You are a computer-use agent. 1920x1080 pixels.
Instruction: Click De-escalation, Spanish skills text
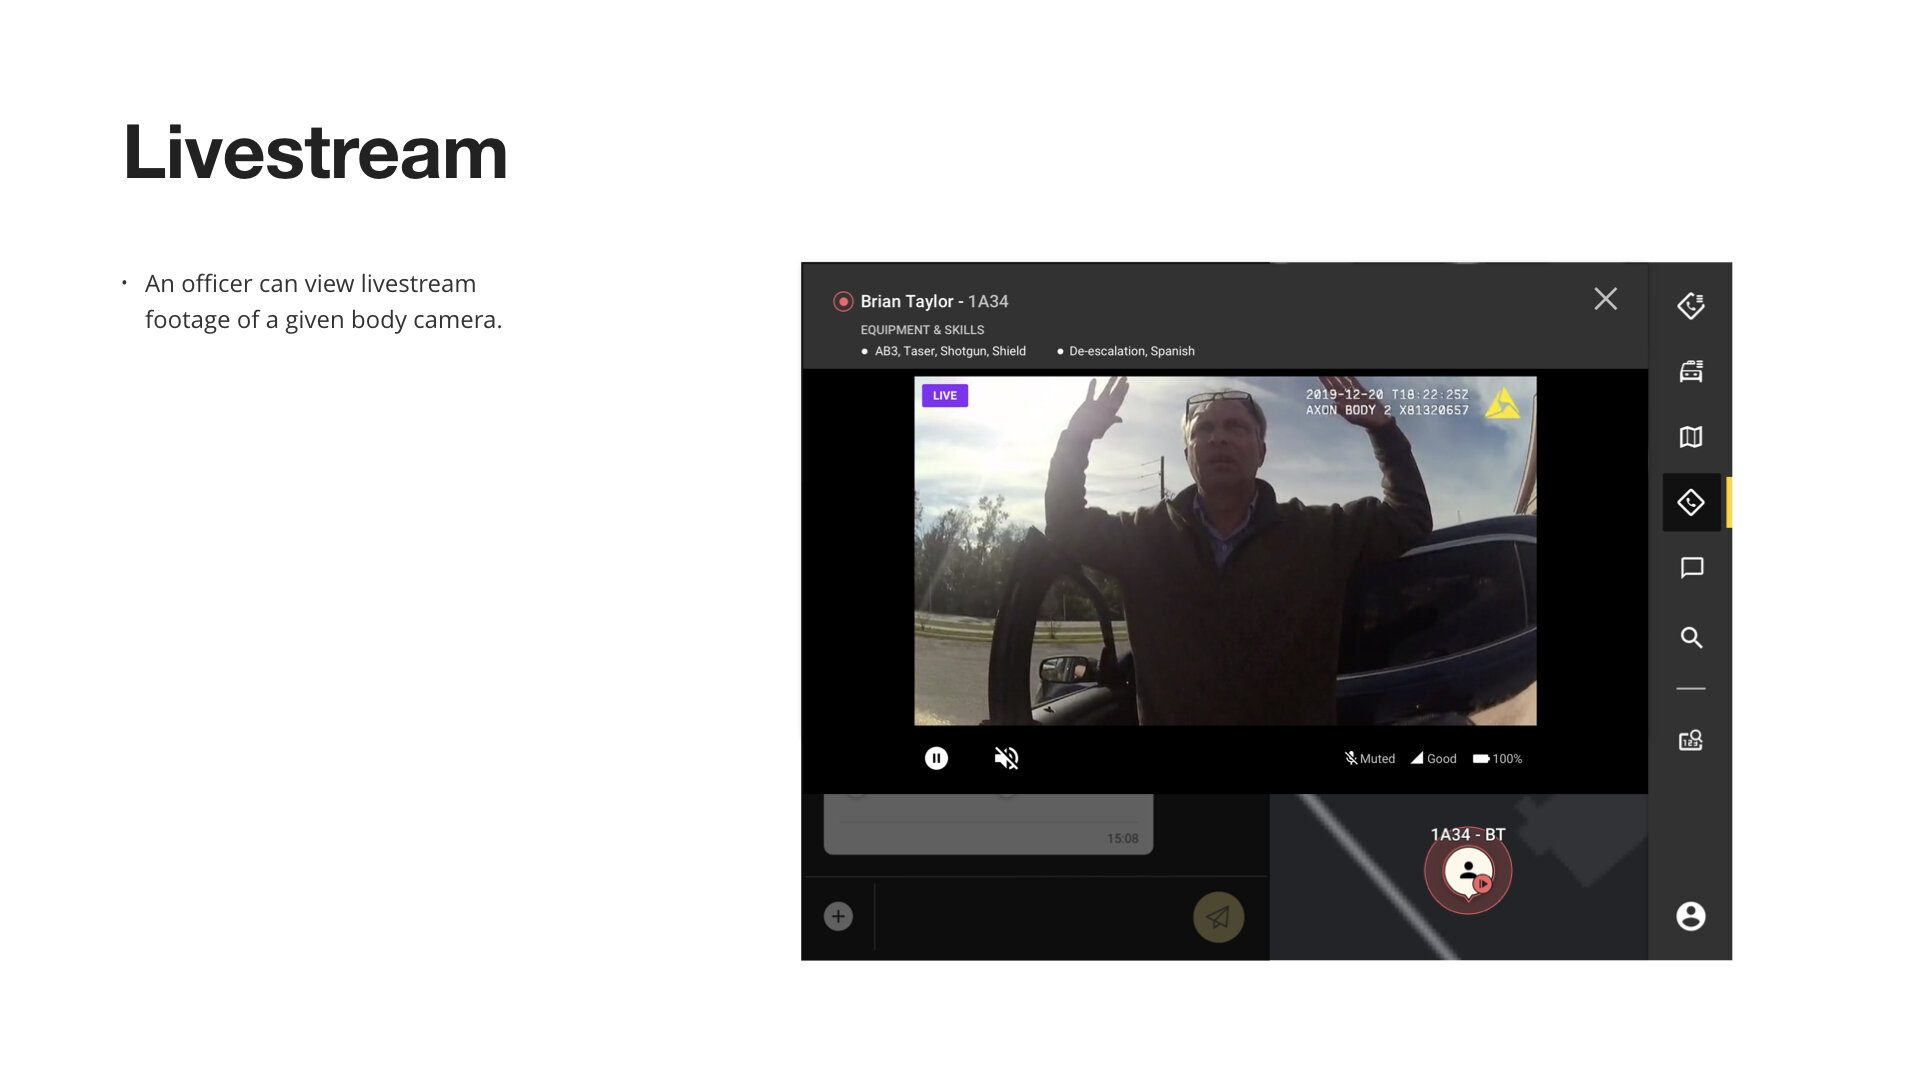1132,351
